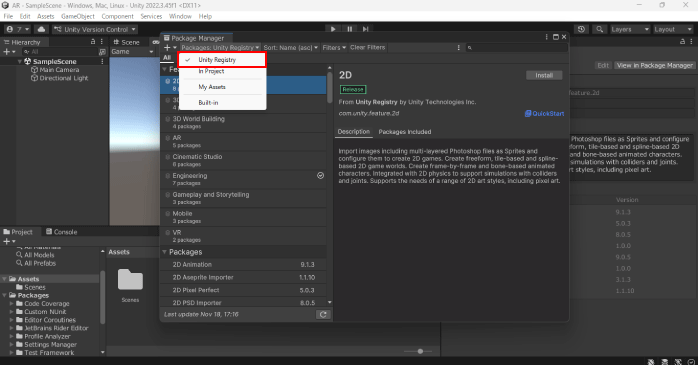Open the Game display dropdown

132,52
